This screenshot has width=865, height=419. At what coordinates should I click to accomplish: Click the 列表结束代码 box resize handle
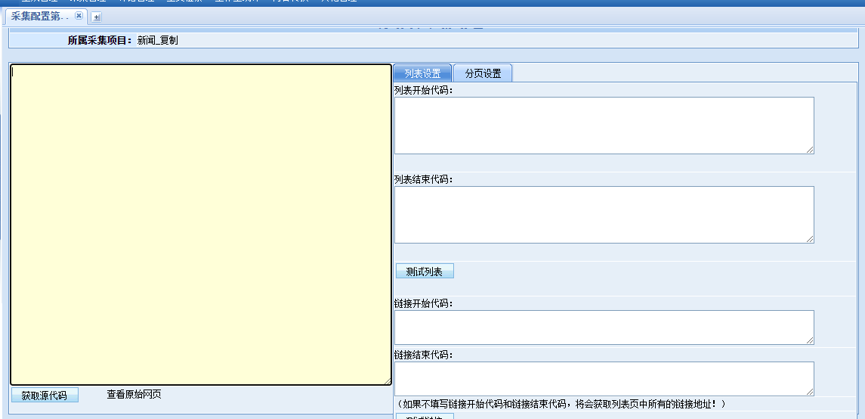810,239
